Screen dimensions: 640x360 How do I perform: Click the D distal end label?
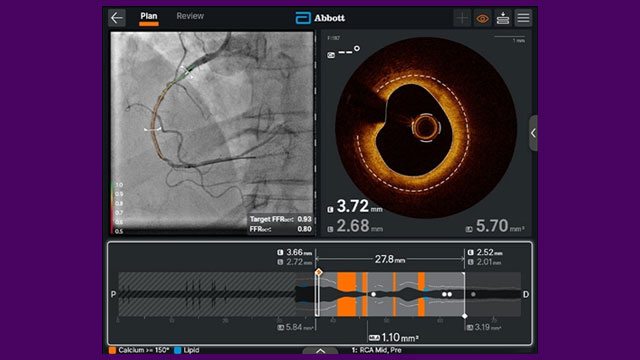click(526, 294)
